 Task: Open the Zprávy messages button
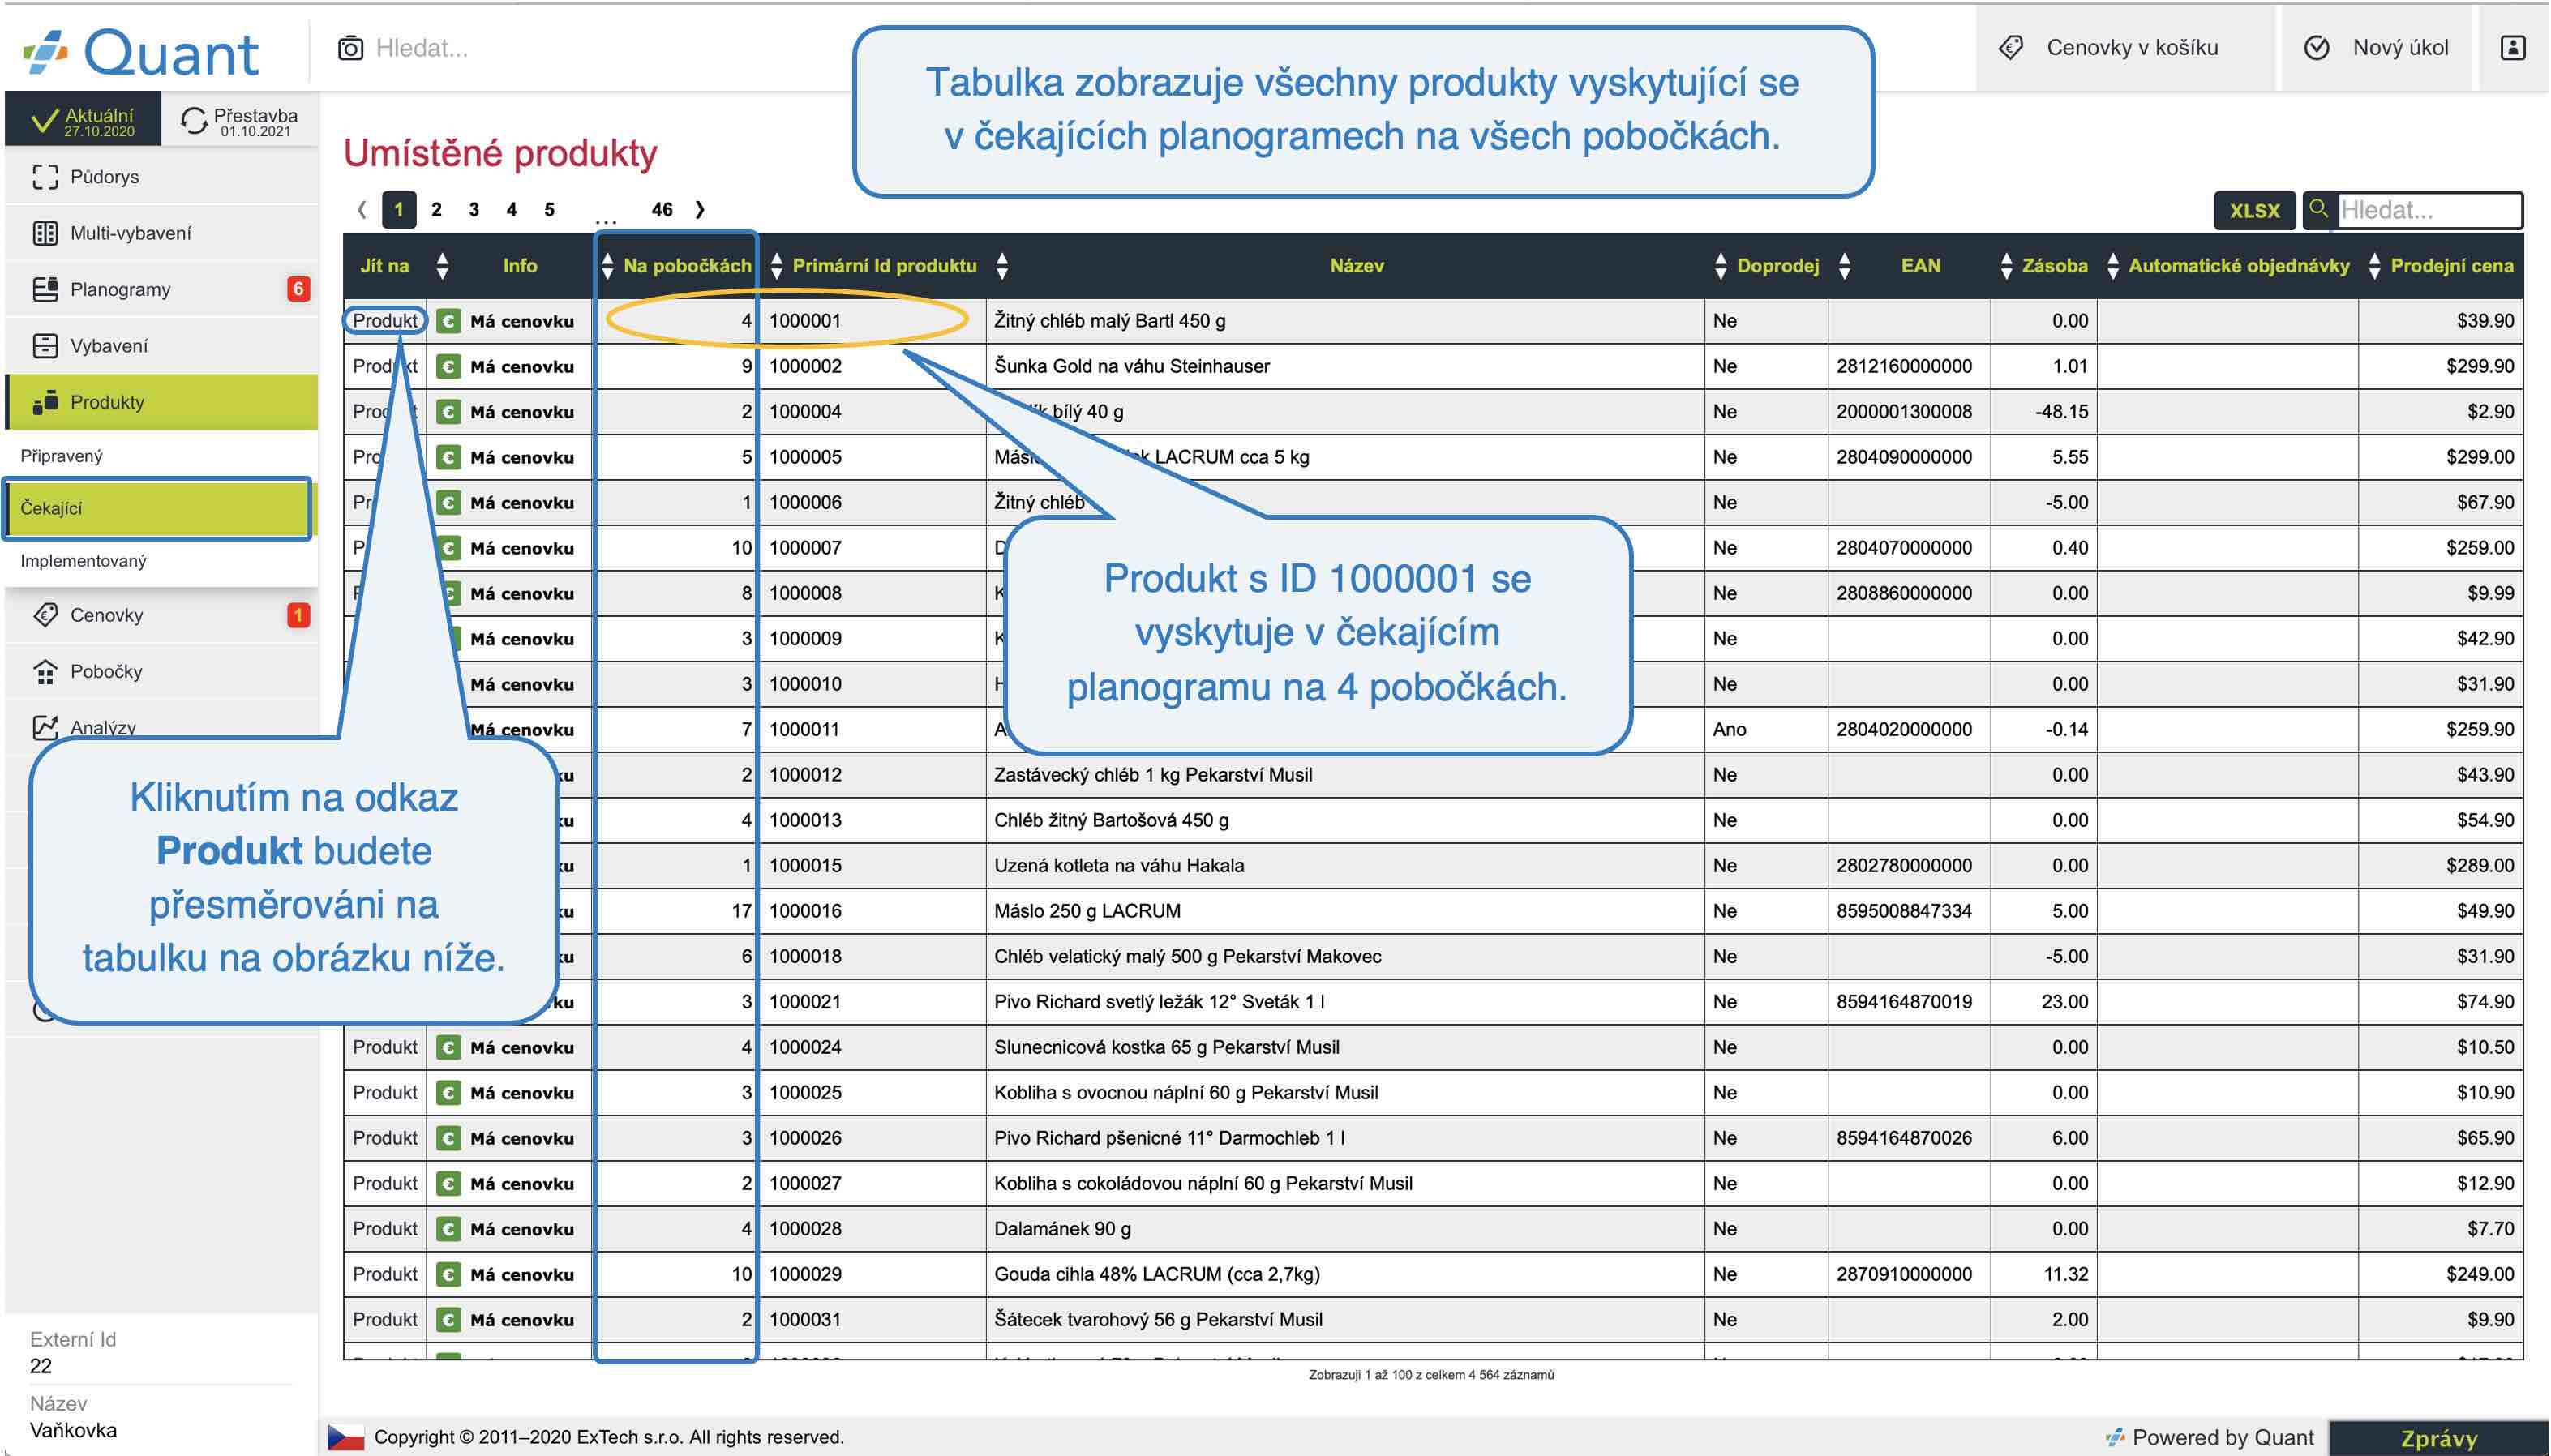point(2439,1438)
